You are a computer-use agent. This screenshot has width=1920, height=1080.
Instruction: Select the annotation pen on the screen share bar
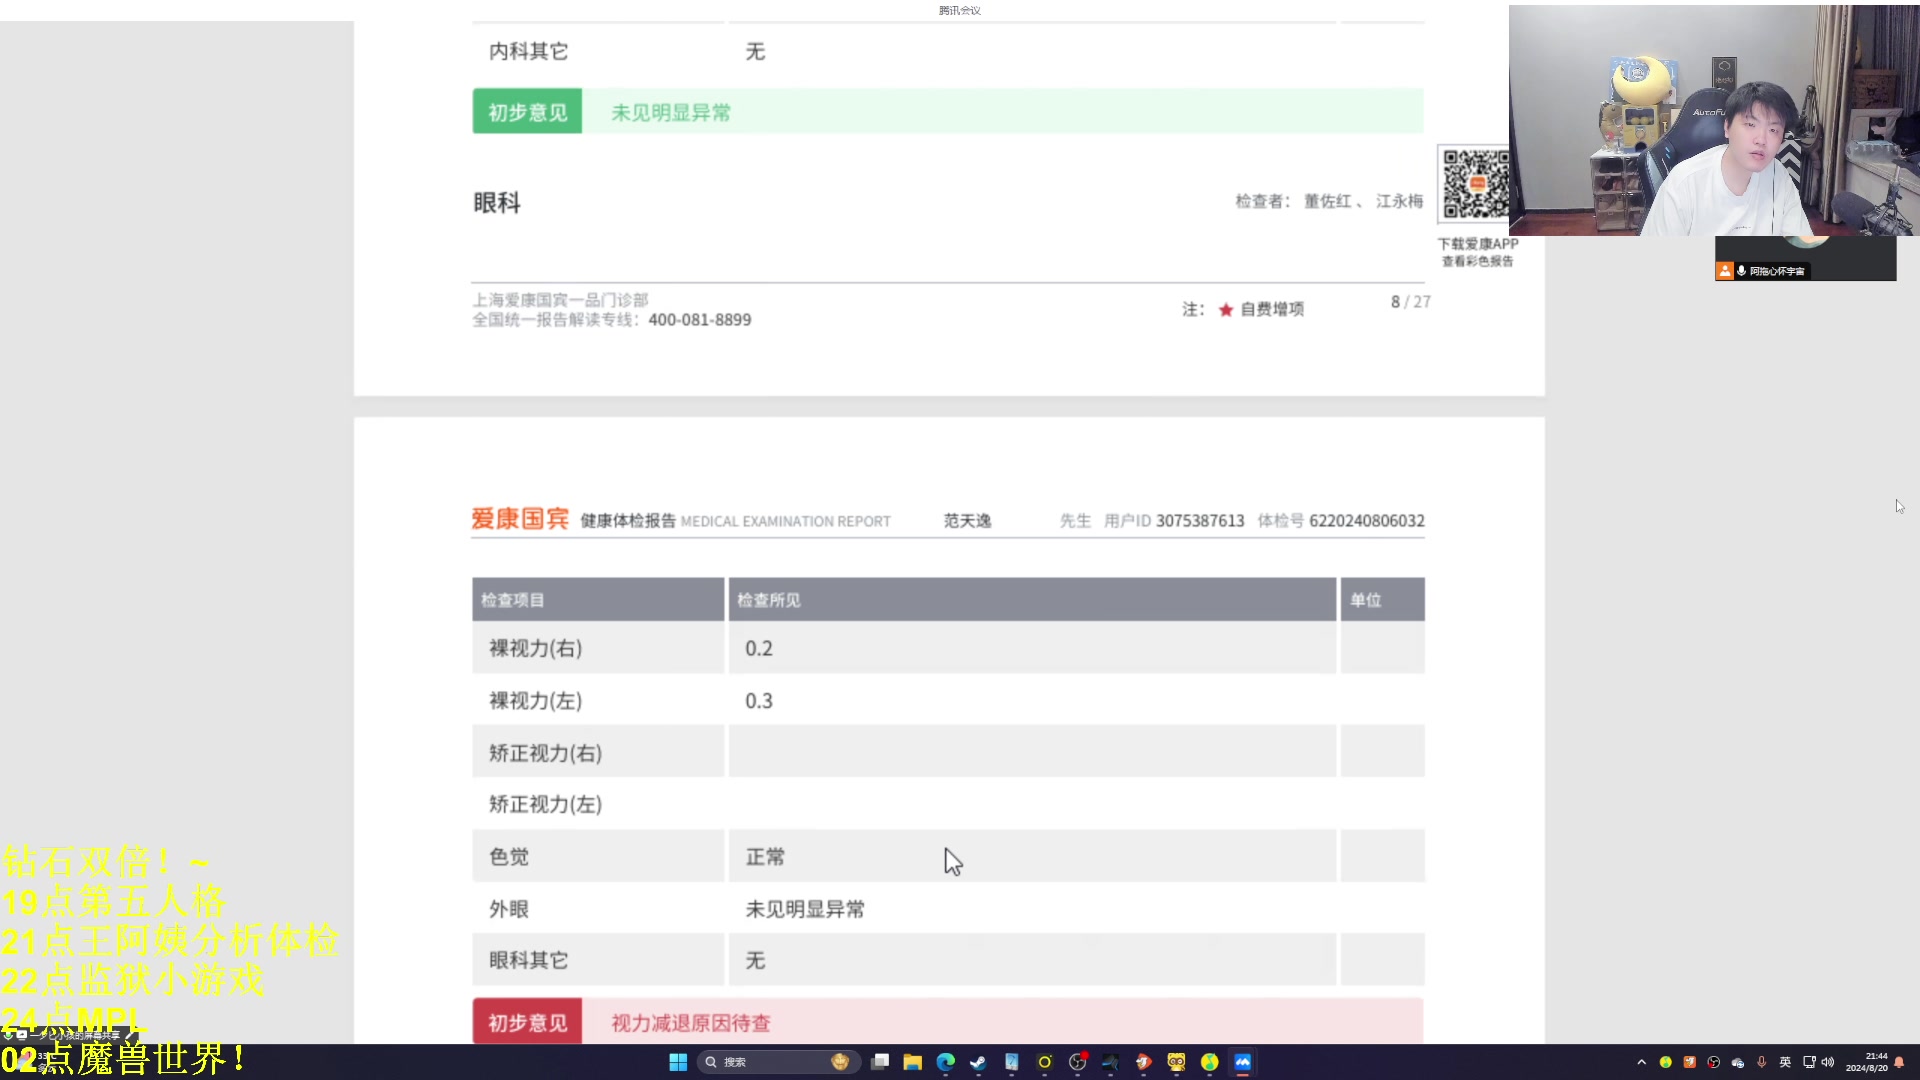click(x=130, y=1037)
